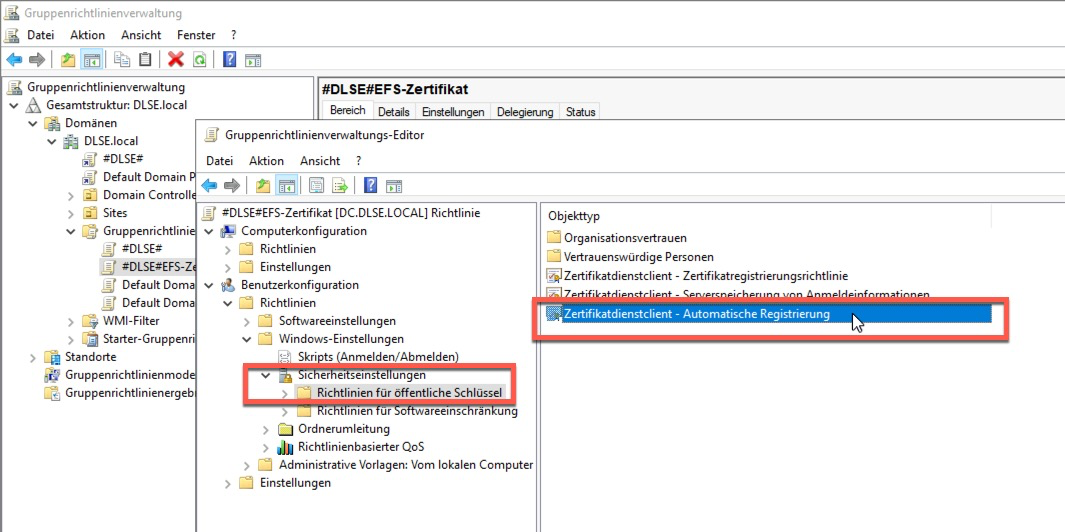This screenshot has width=1065, height=532.
Task: Click the Sicherheitseinstellungen lock folder icon
Action: (286, 375)
